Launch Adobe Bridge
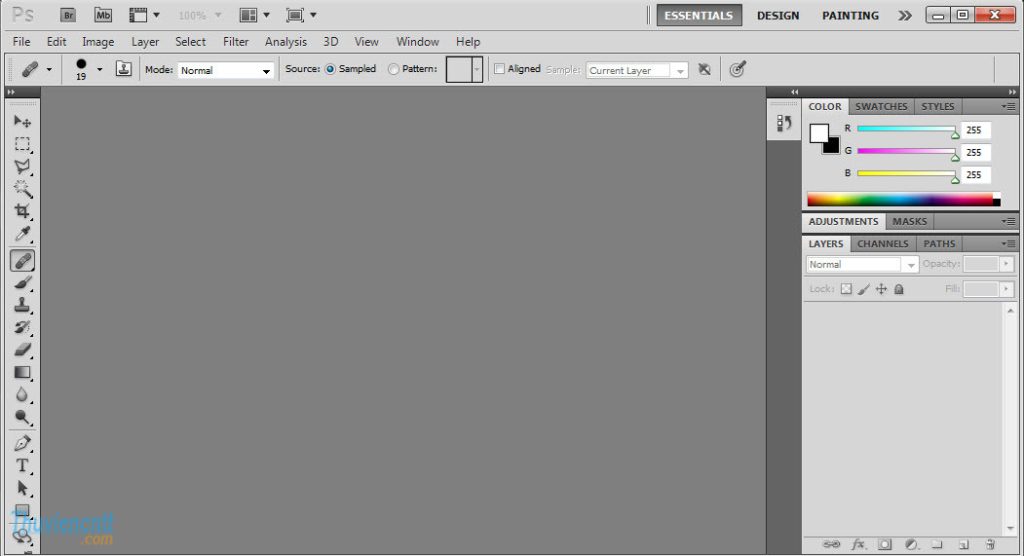This screenshot has width=1024, height=556. pos(68,15)
